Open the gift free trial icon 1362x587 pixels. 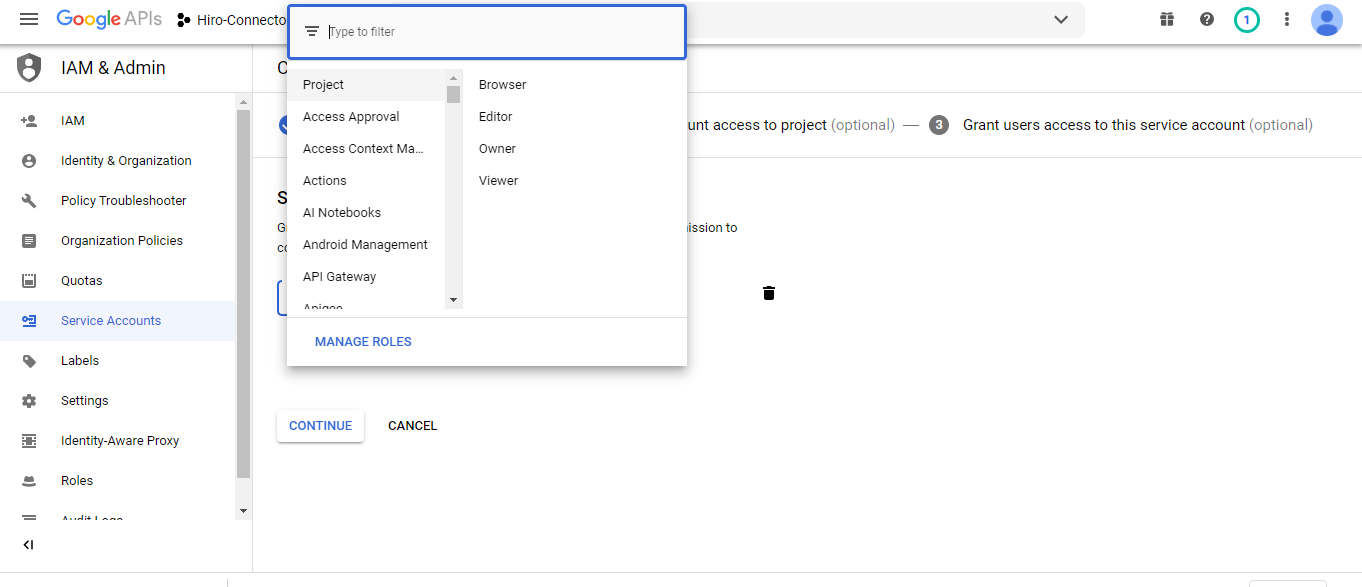pos(1167,19)
